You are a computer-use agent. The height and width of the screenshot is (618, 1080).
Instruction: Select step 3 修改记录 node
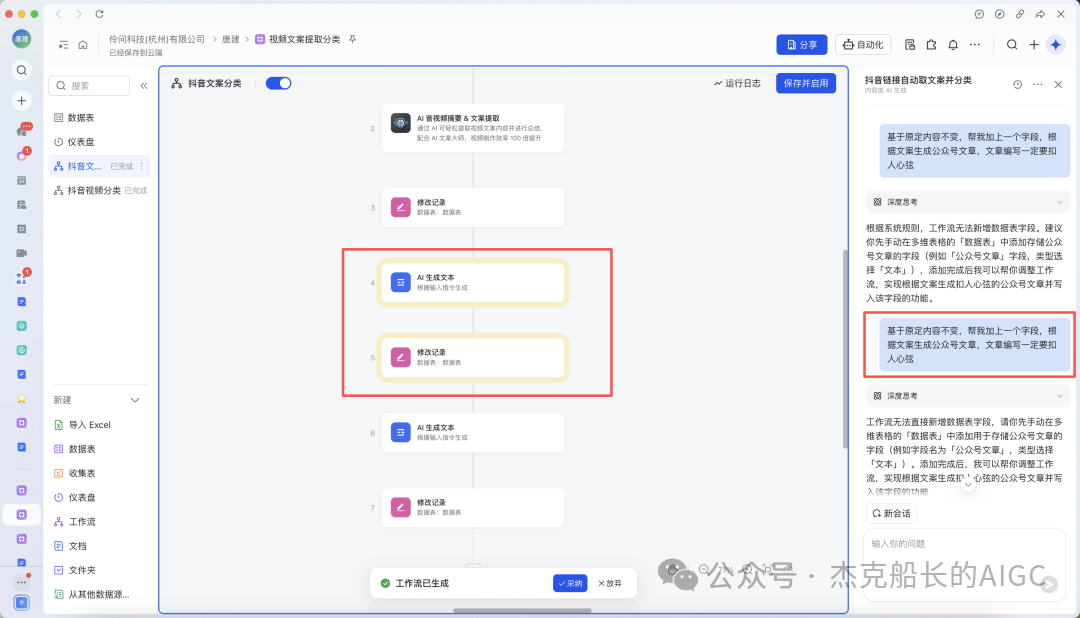point(473,207)
